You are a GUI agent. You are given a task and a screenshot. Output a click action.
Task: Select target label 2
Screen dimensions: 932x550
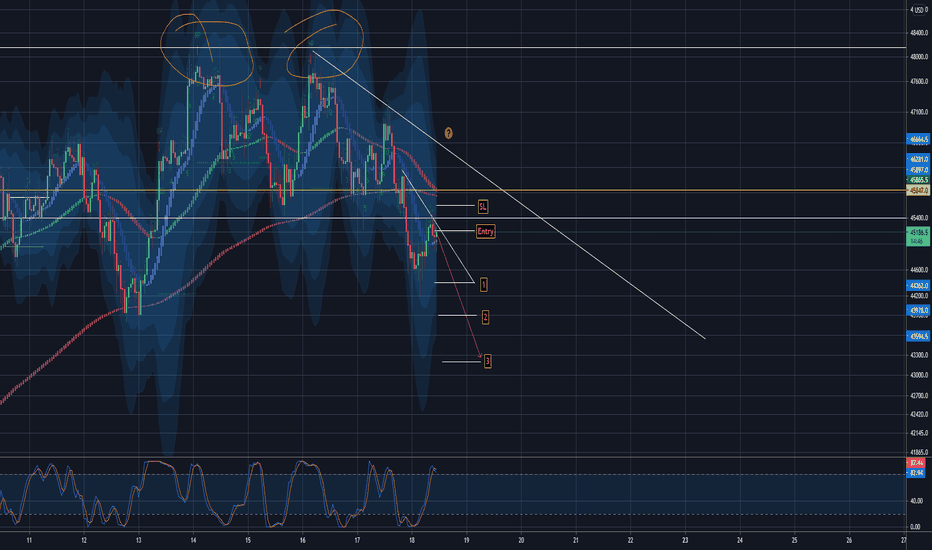(485, 318)
